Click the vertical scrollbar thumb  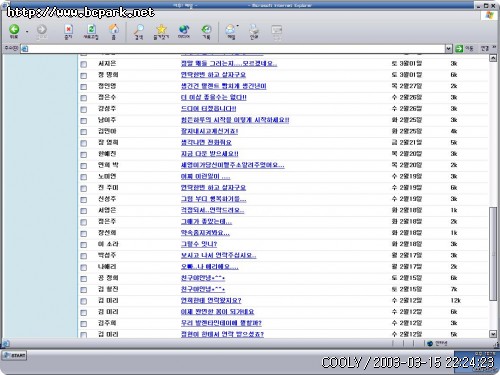click(493, 254)
